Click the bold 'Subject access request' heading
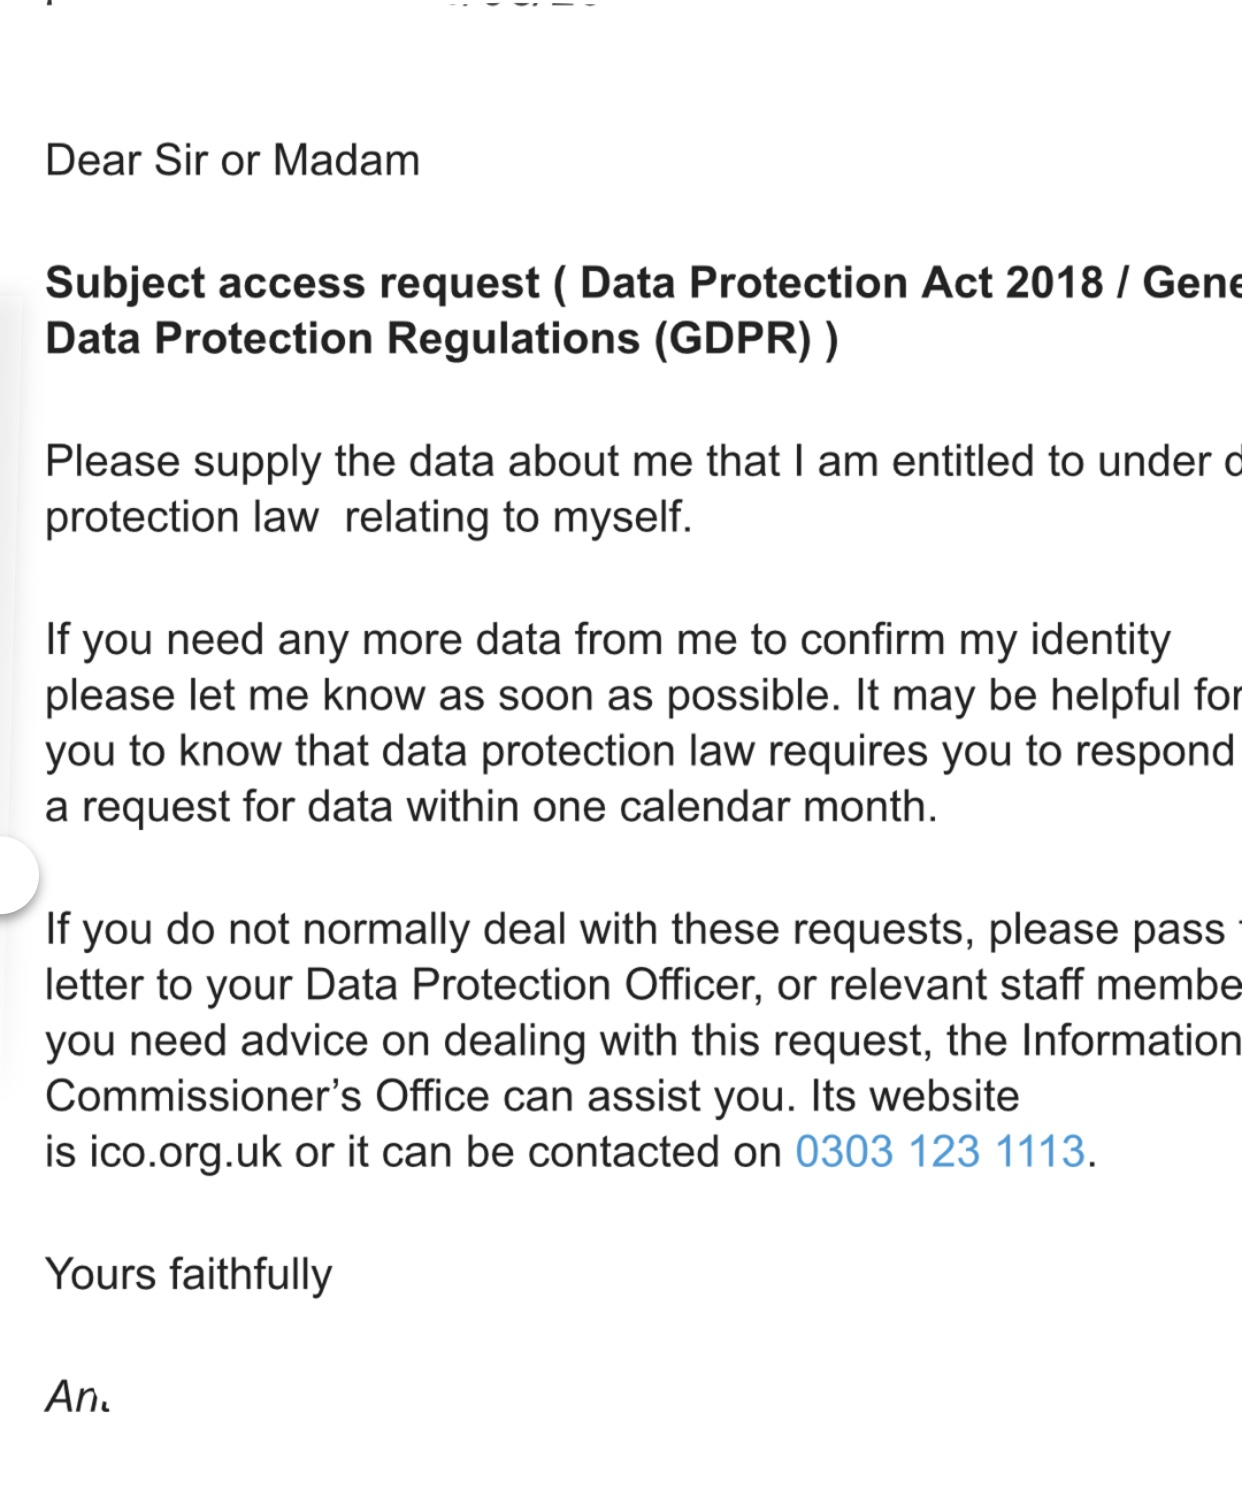Screen dimensions: 1242x1503 (292, 283)
